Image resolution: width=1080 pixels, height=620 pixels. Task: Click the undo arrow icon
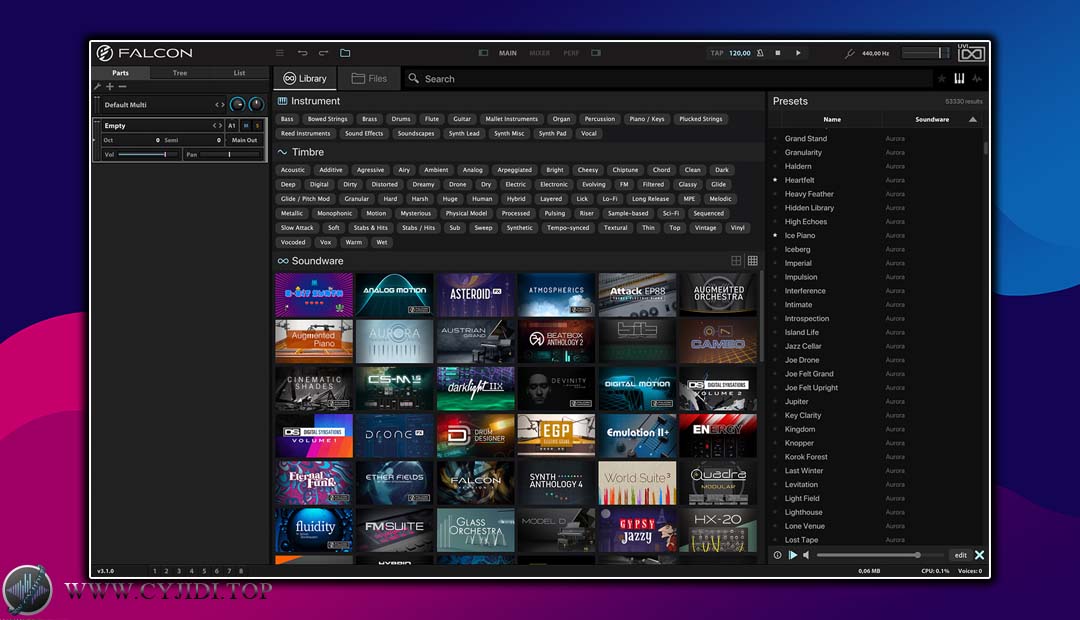pyautogui.click(x=302, y=53)
